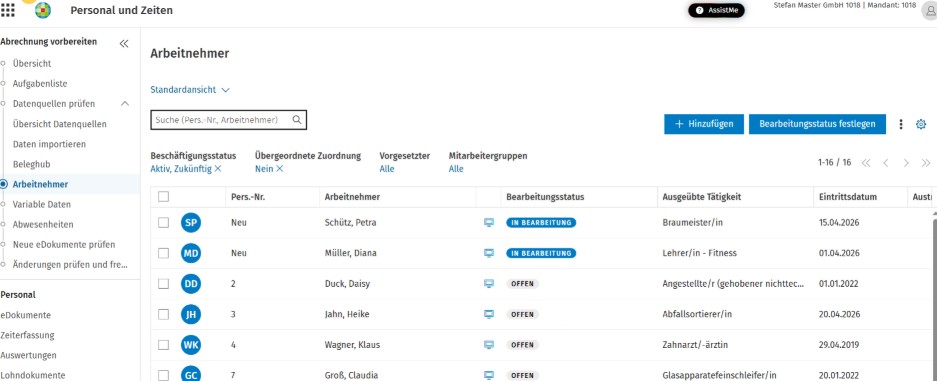Go to previous page arrow

[886, 163]
